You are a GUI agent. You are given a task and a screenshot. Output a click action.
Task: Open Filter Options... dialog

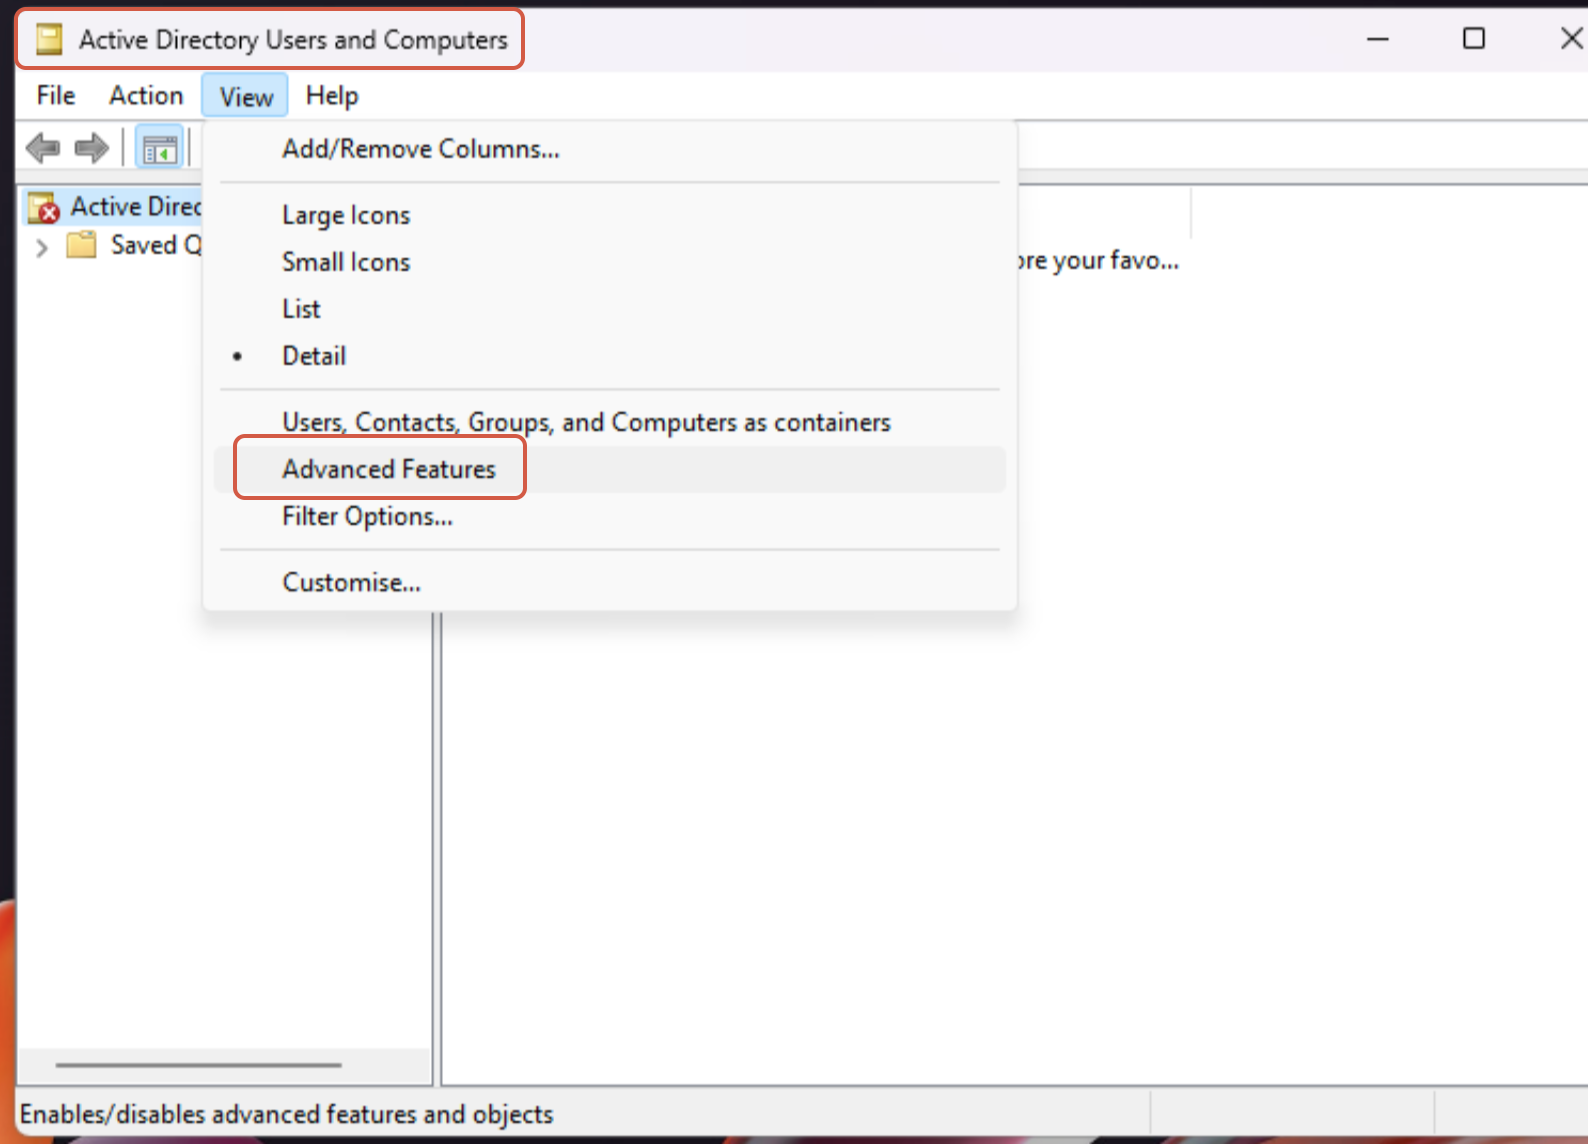(x=610, y=516)
